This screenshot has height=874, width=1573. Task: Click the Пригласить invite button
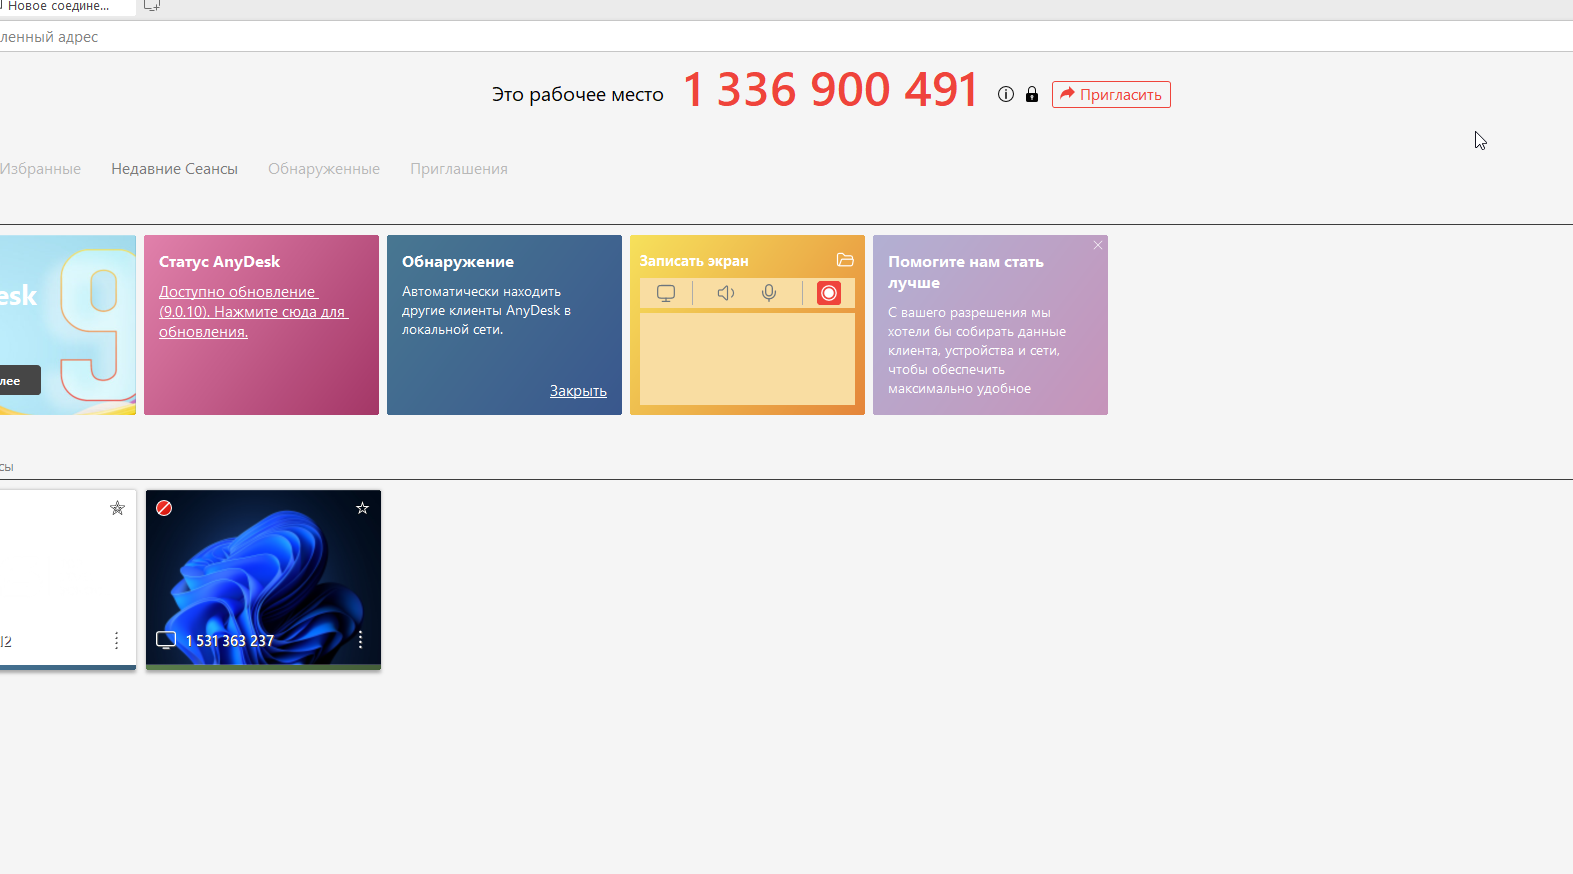pos(1111,94)
